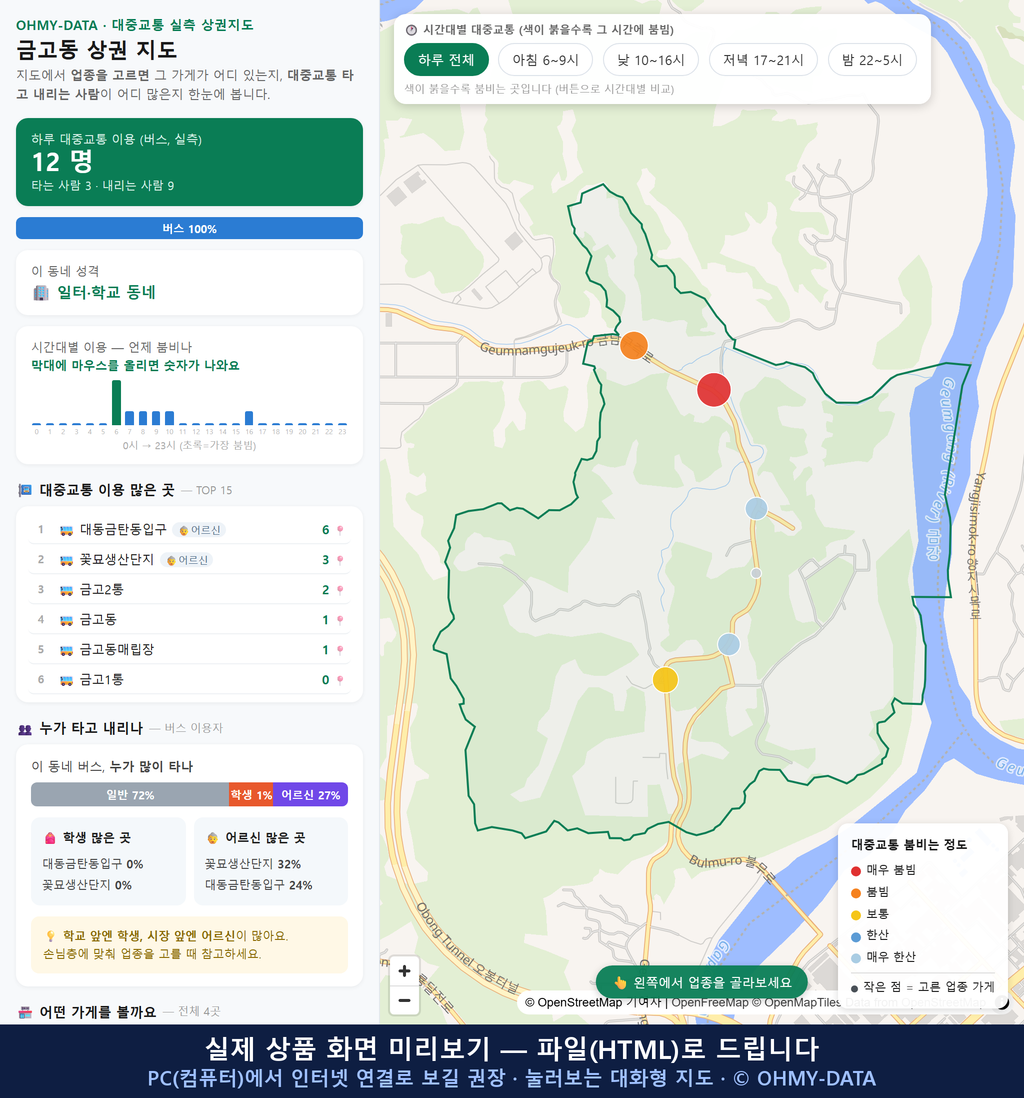Switch to the 밤 22~5시 time filter
Screen dimensions: 1024x1098
click(x=872, y=60)
